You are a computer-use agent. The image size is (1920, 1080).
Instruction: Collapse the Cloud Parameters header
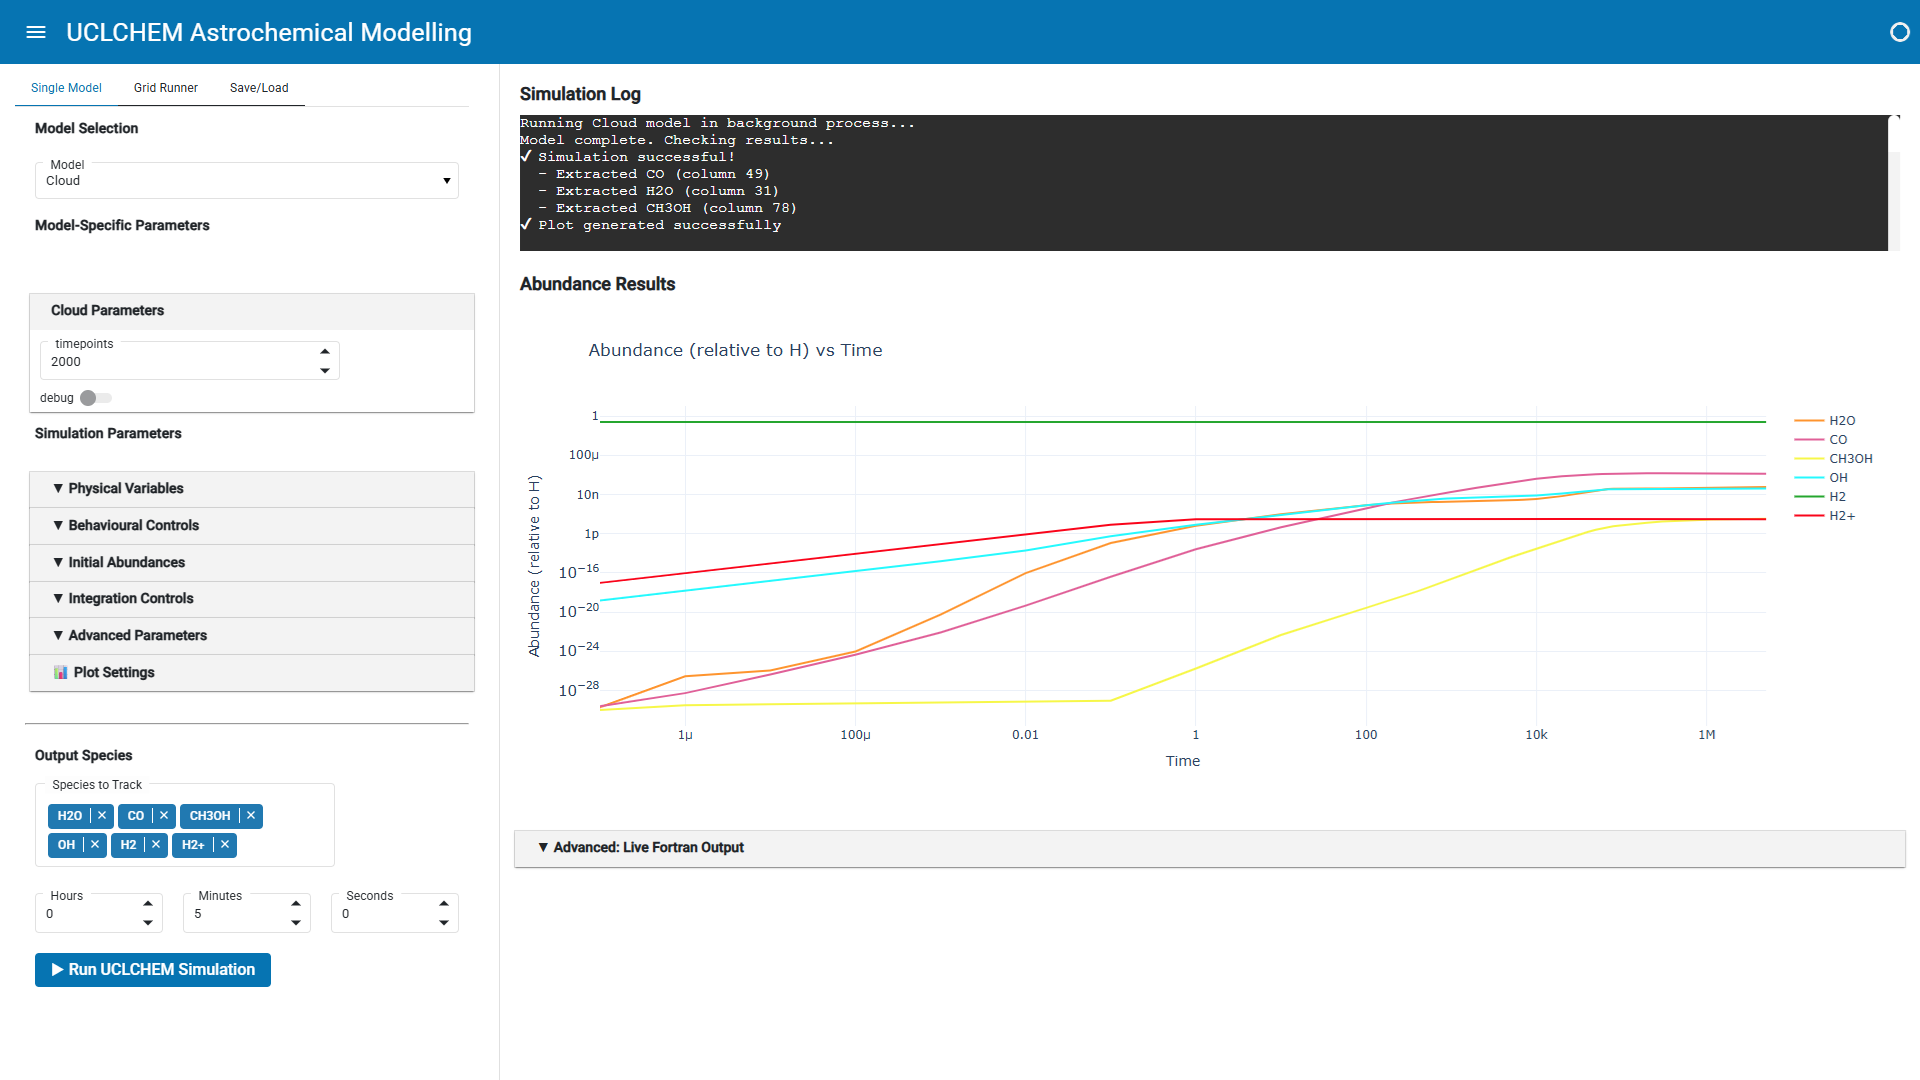[x=252, y=311]
